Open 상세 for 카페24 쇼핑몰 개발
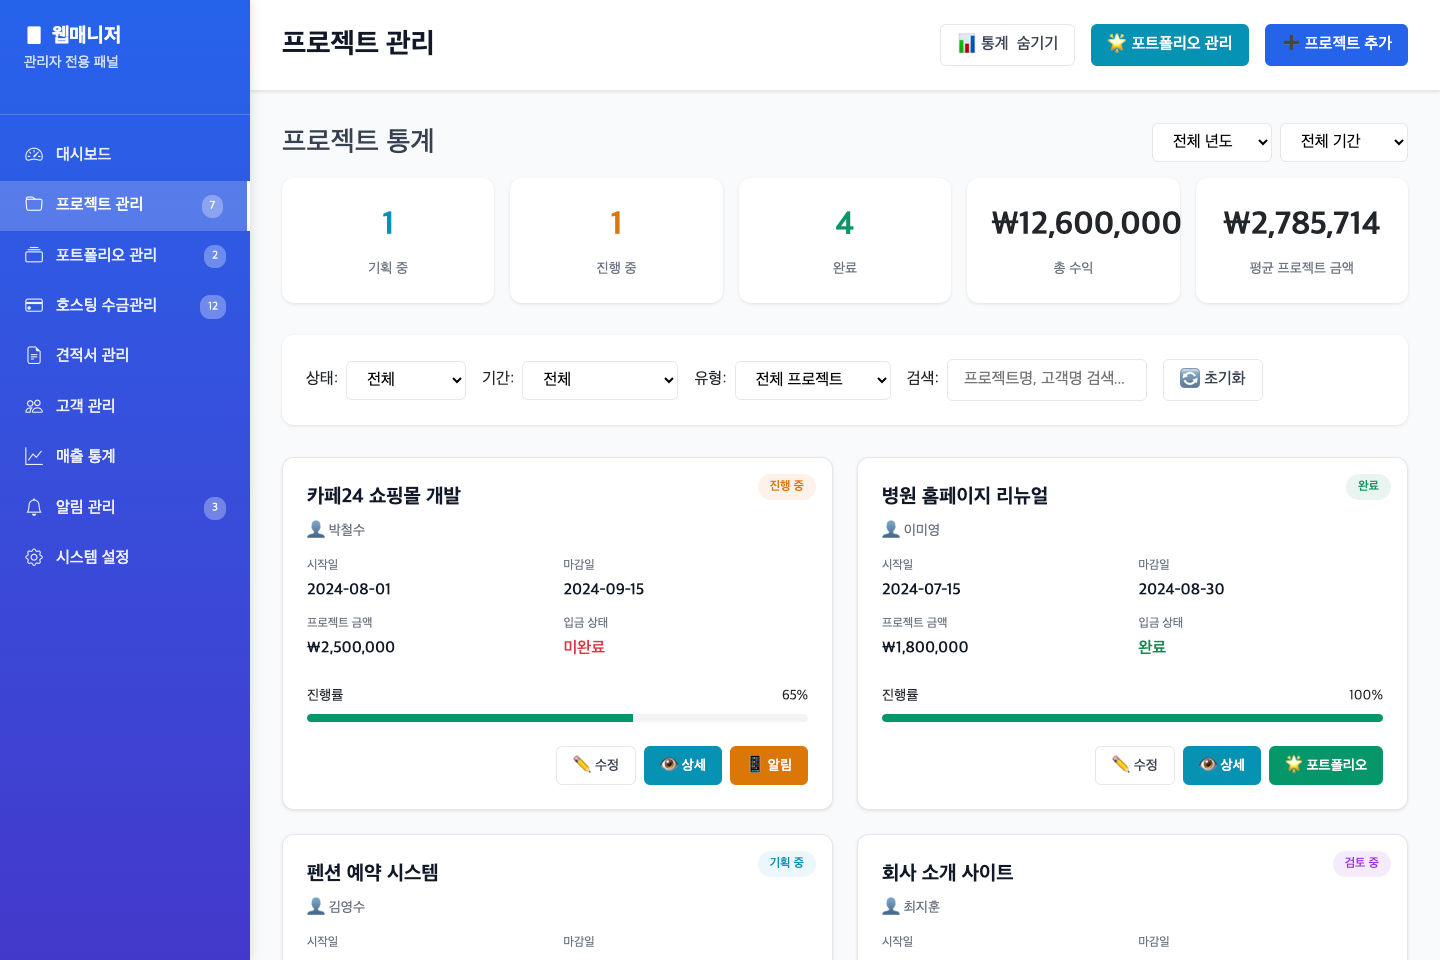Viewport: 1440px width, 960px height. 683,765
